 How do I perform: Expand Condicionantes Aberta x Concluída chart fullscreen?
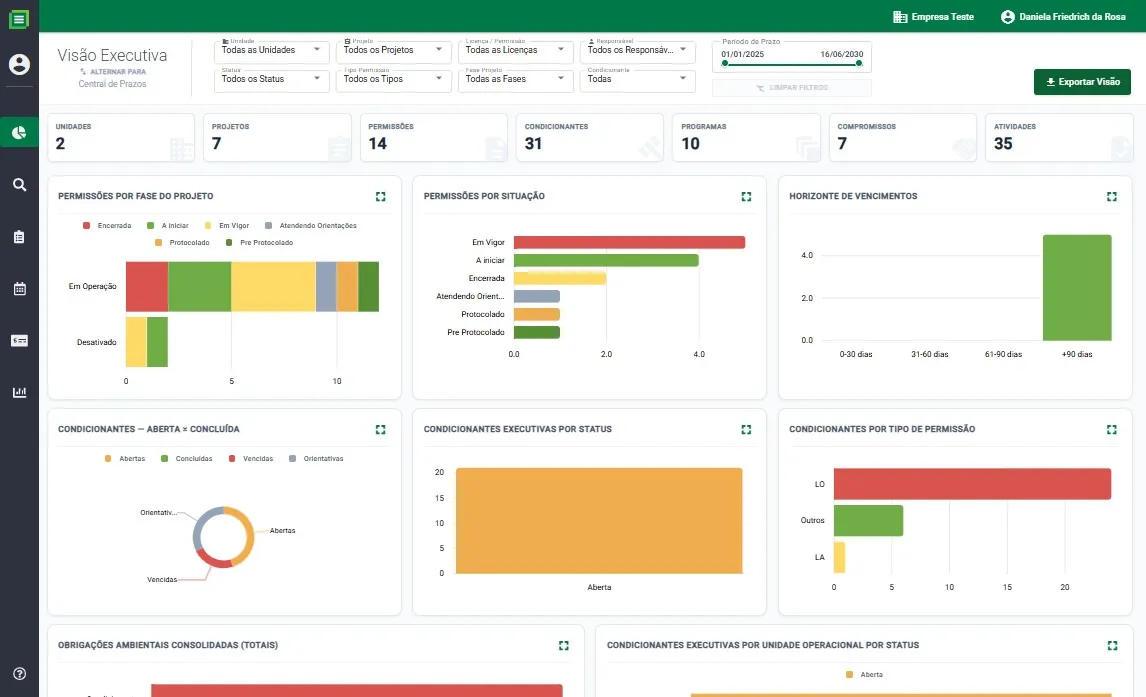381,430
